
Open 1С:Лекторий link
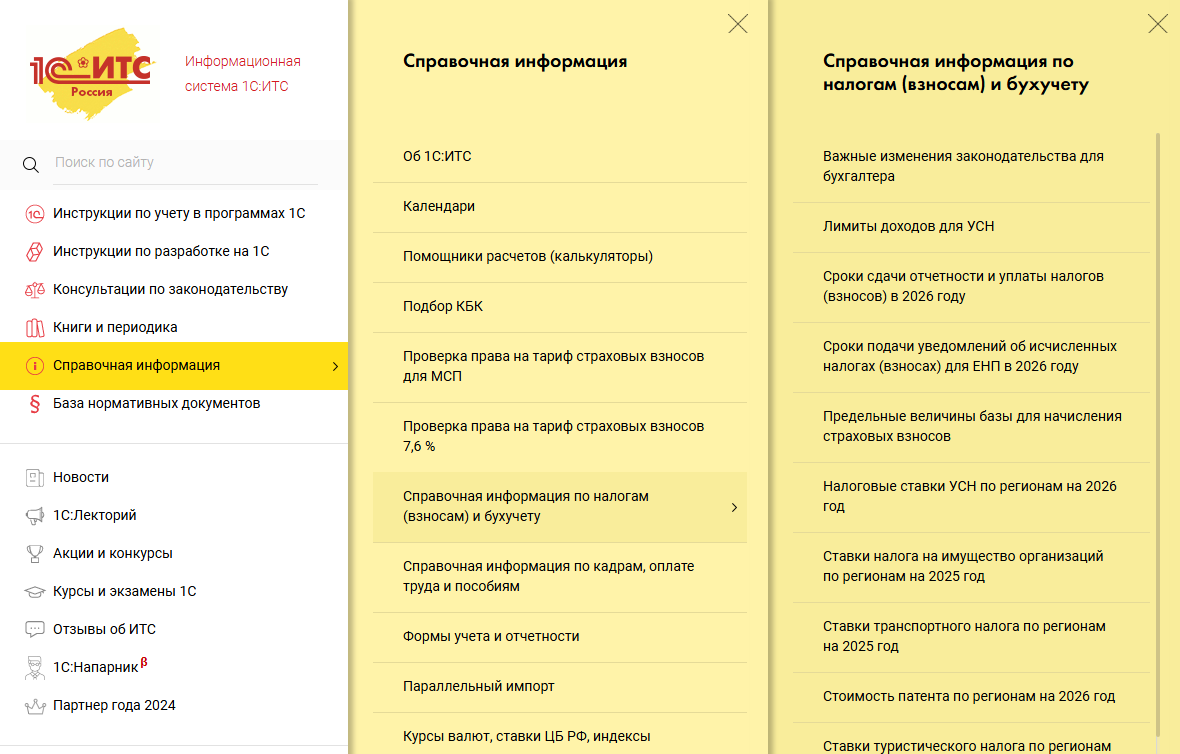click(95, 515)
